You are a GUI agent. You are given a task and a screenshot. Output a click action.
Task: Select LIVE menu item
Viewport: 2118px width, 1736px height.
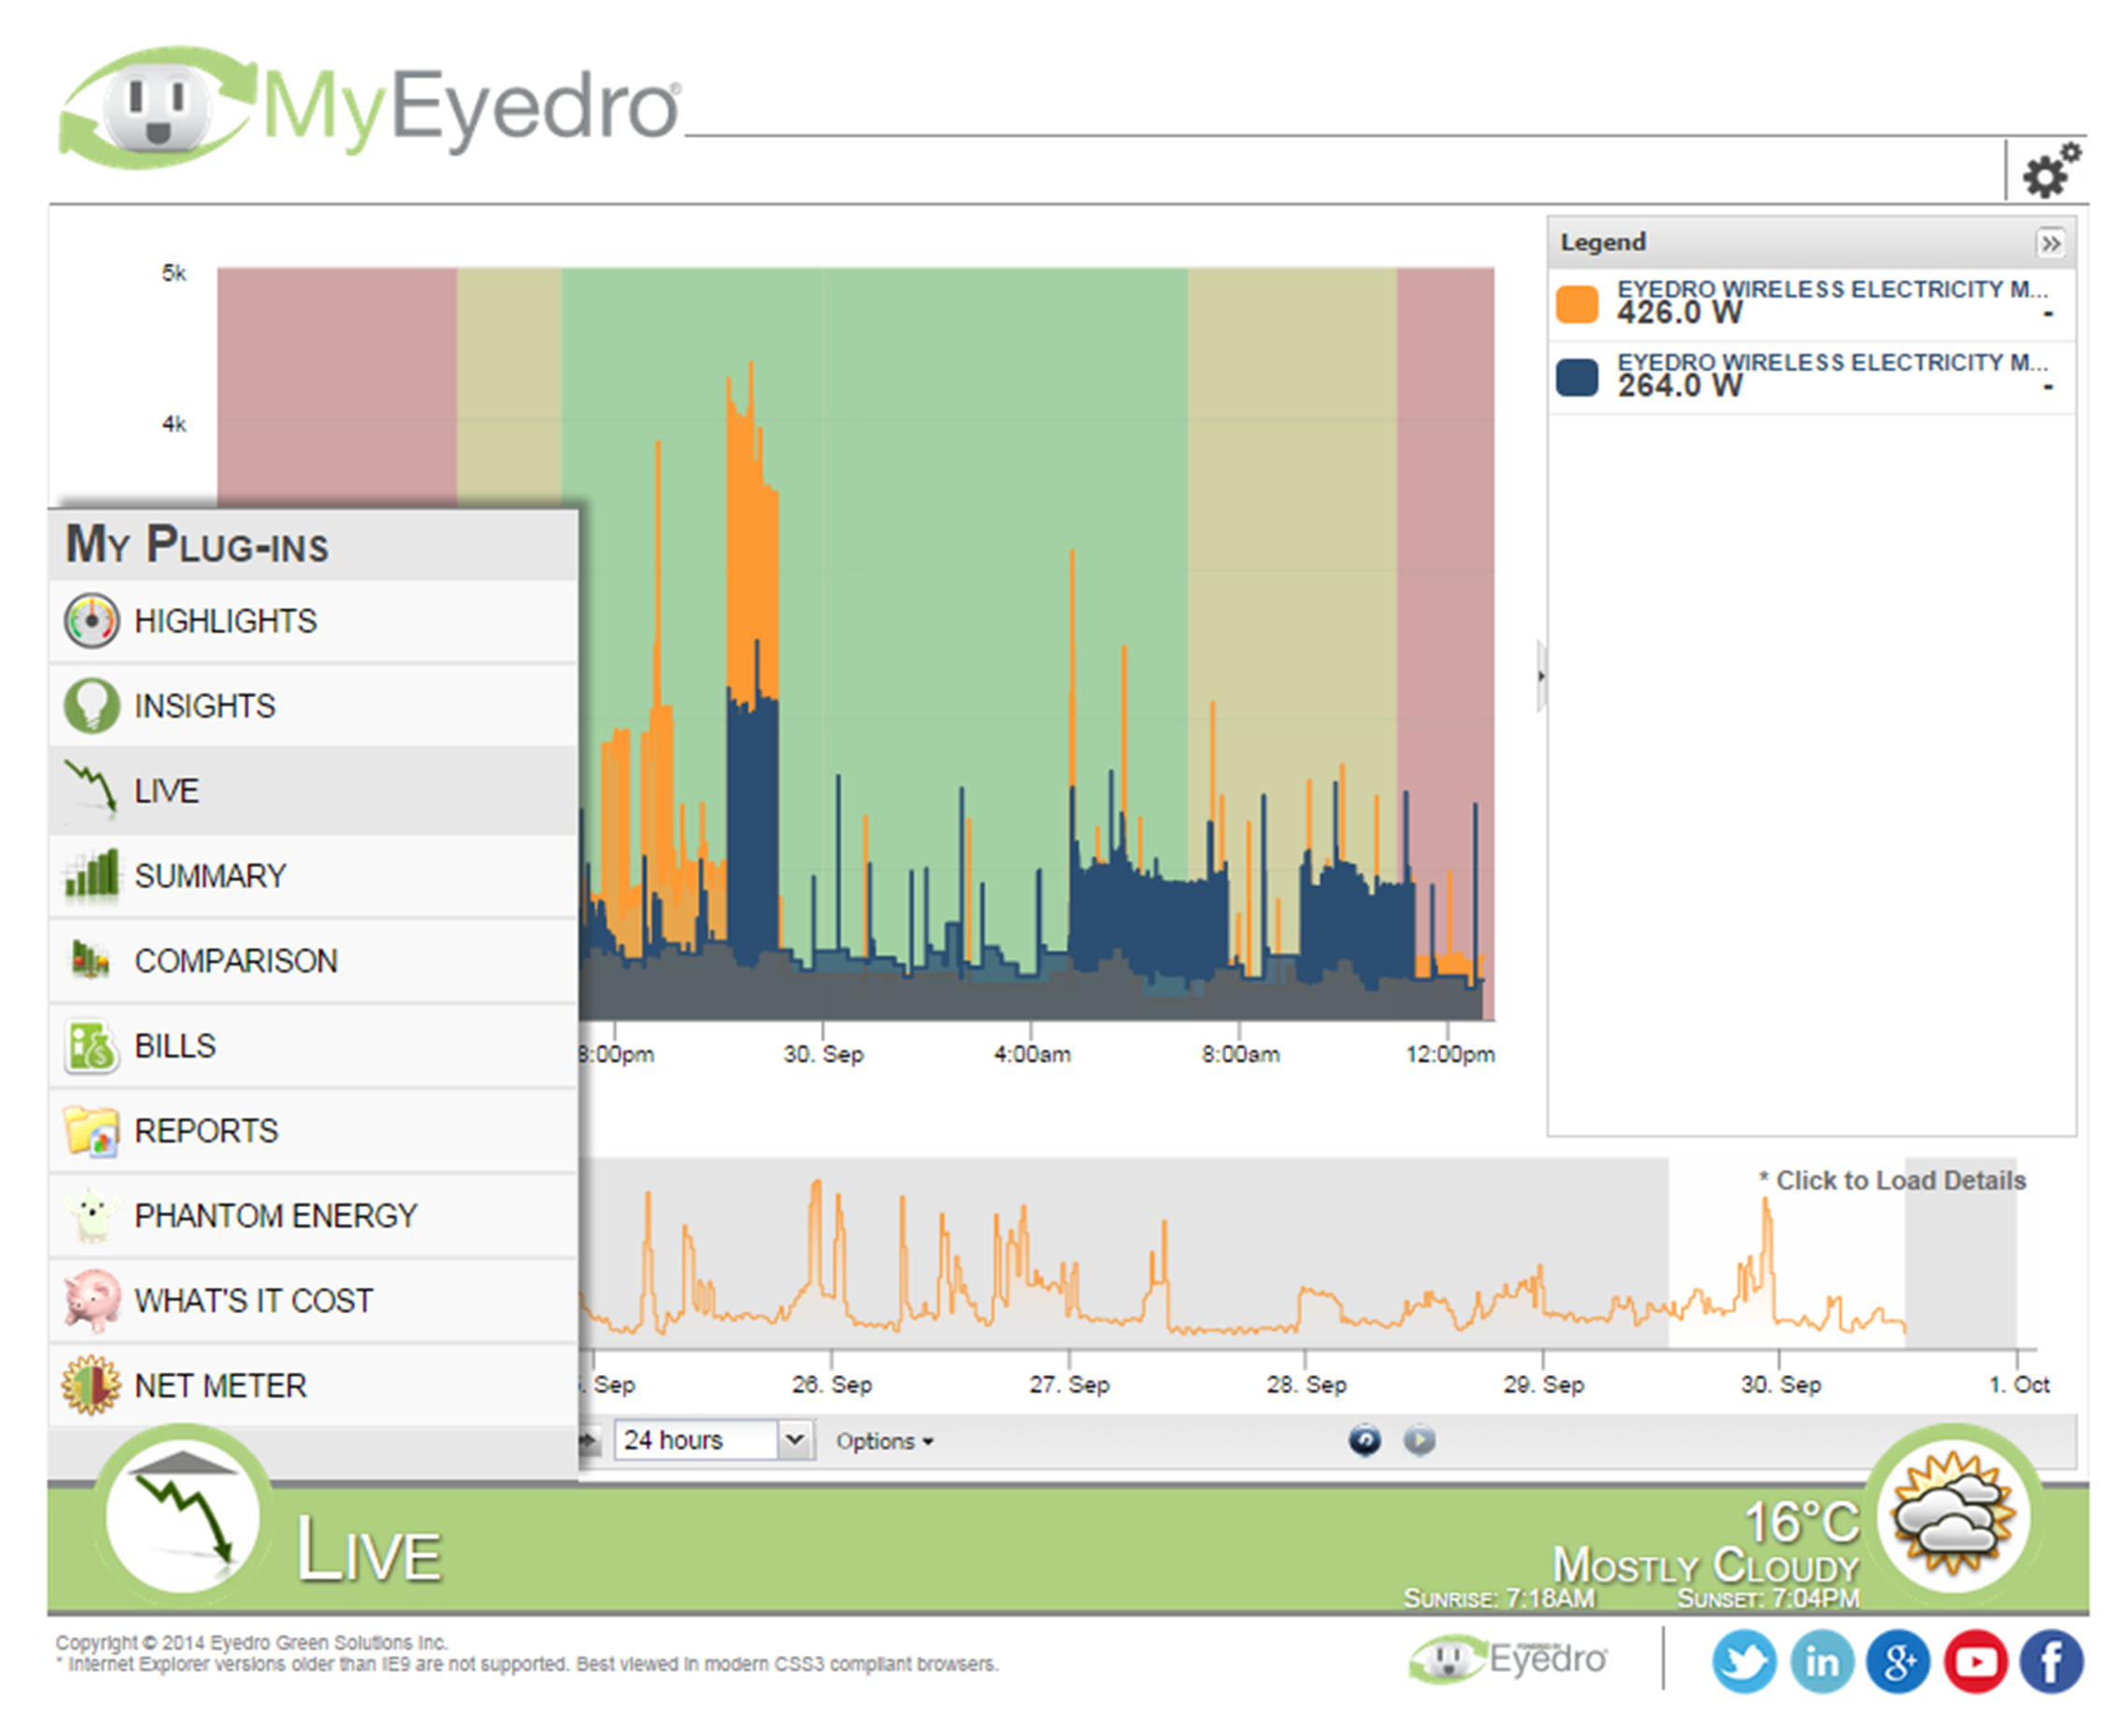point(313,790)
